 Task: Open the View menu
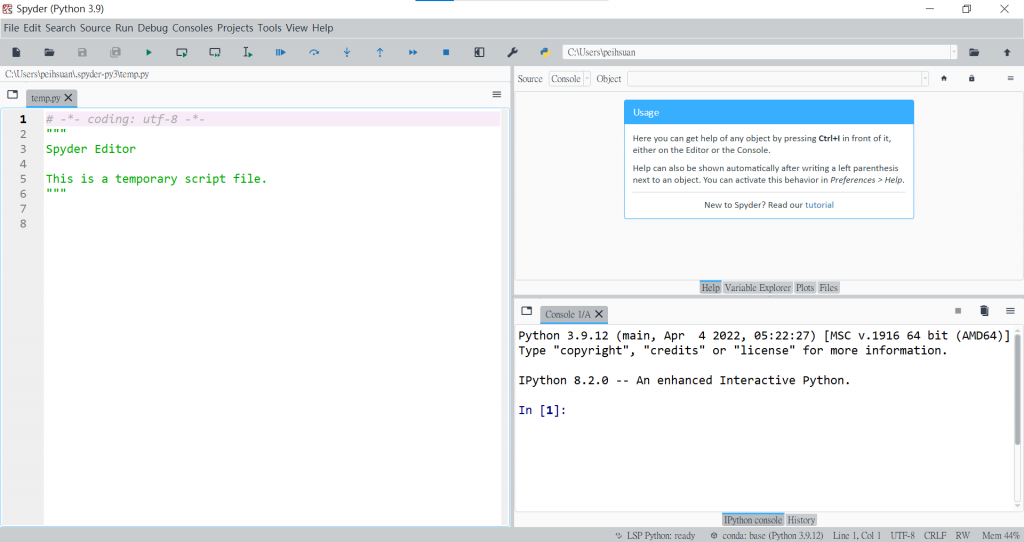(x=296, y=28)
